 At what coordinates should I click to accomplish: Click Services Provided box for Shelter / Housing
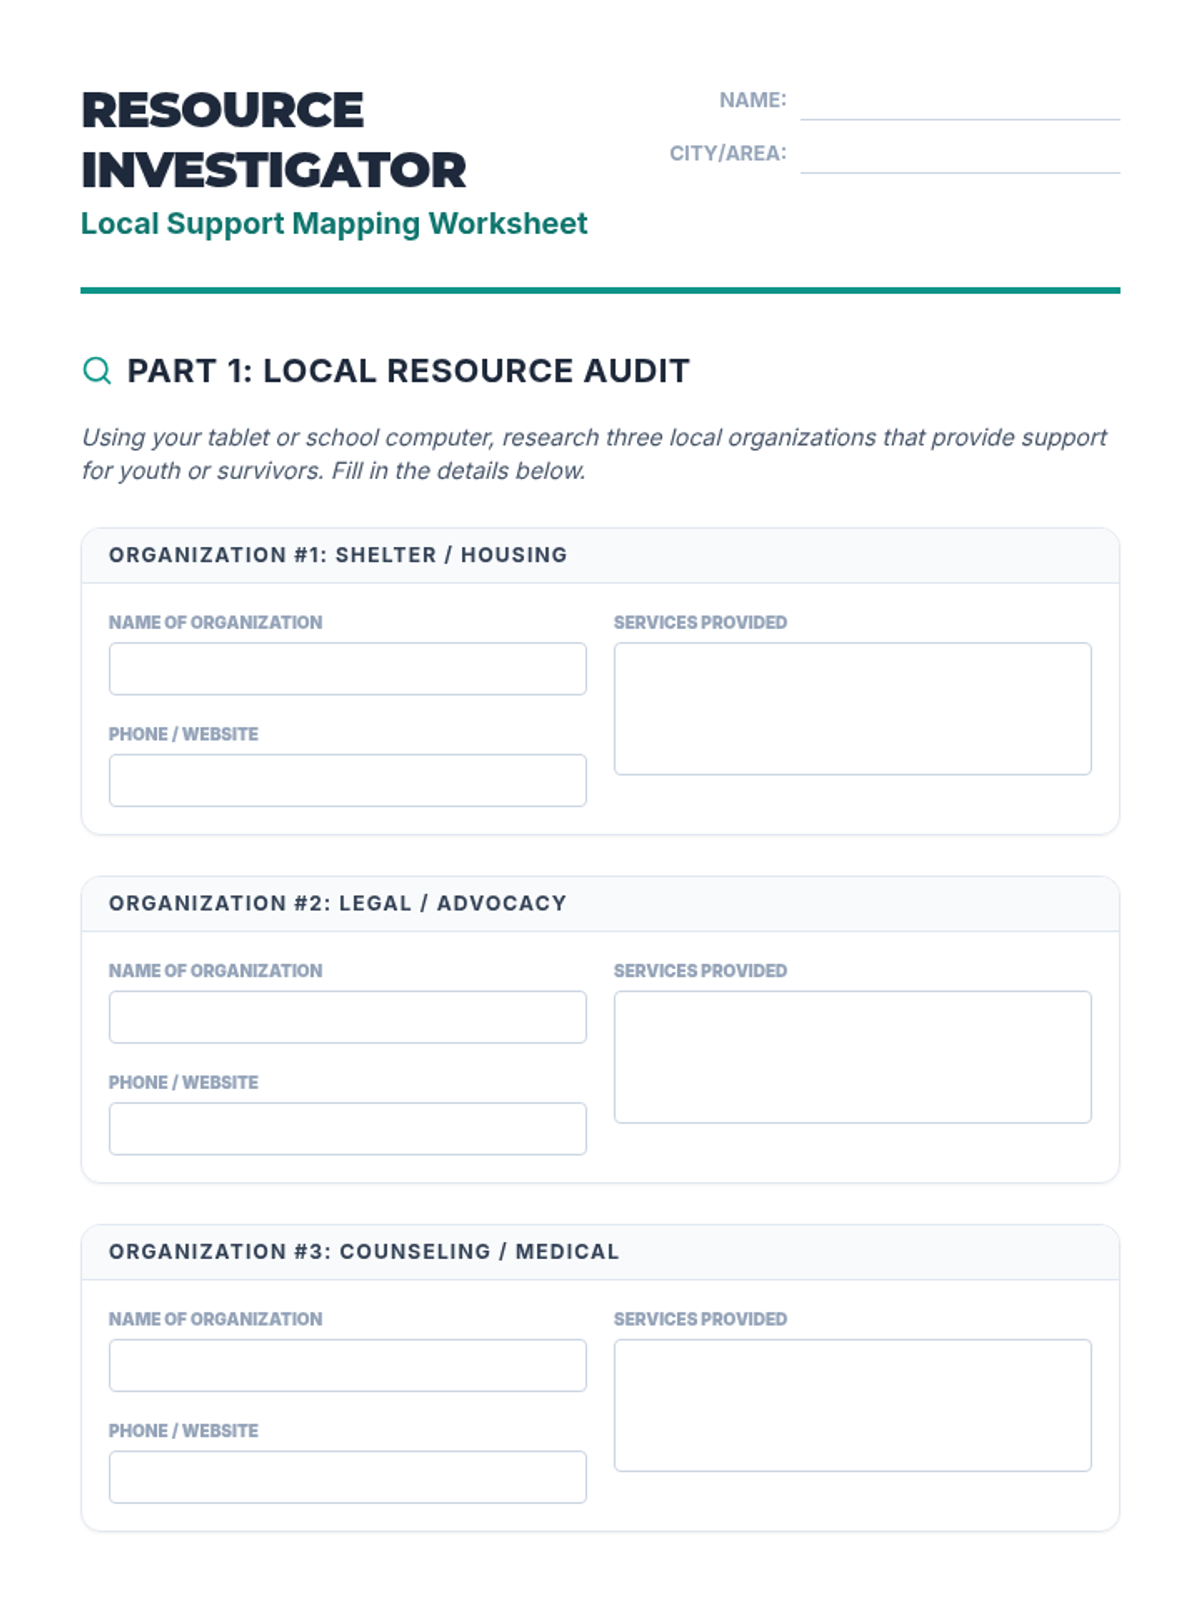pyautogui.click(x=852, y=709)
